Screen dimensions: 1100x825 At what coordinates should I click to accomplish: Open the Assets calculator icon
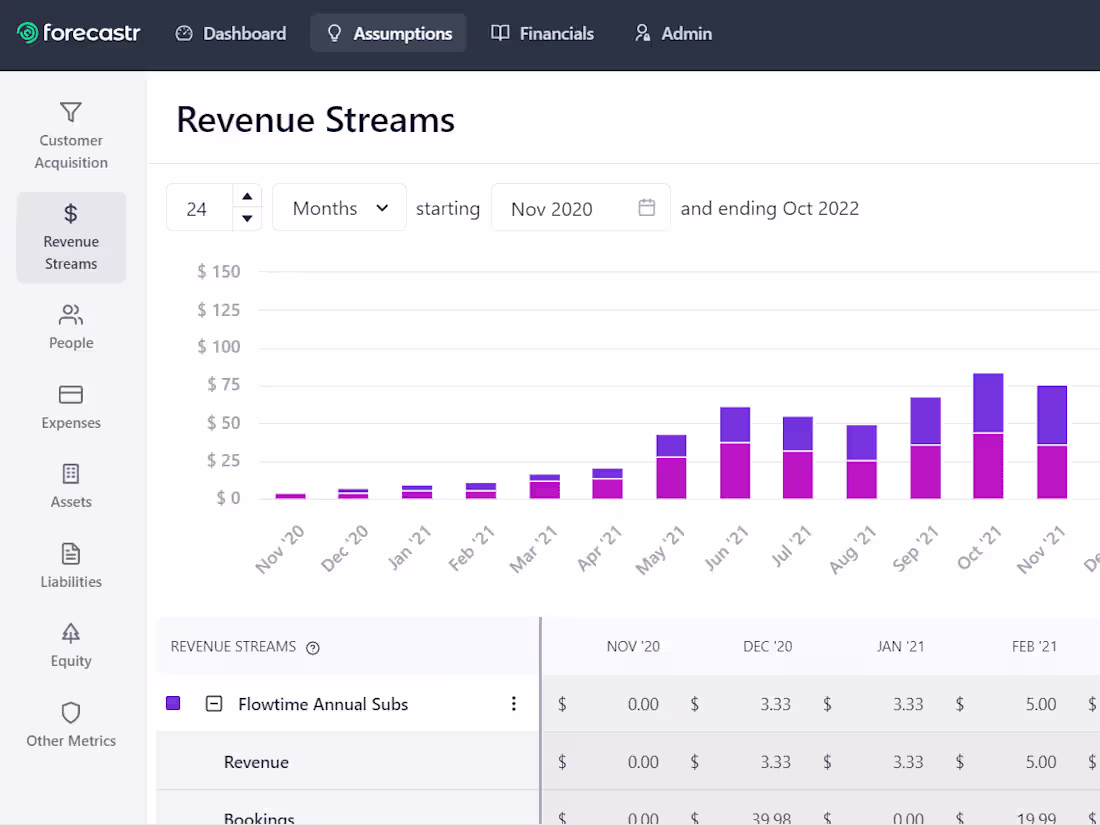[x=71, y=474]
